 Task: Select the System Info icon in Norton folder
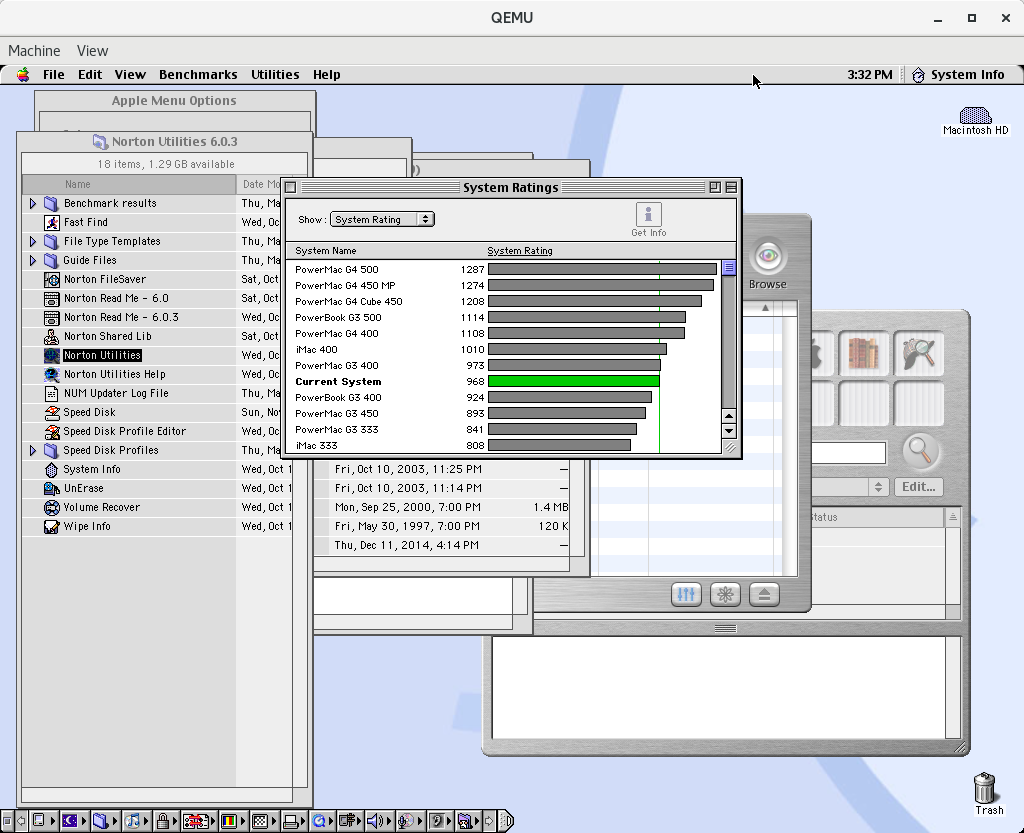(x=52, y=469)
